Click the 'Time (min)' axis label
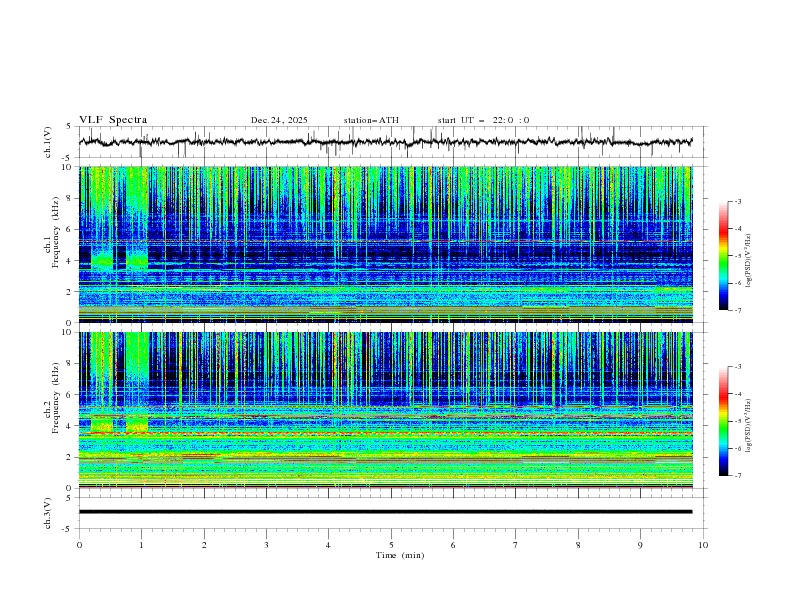792x612 pixels. pyautogui.click(x=400, y=555)
